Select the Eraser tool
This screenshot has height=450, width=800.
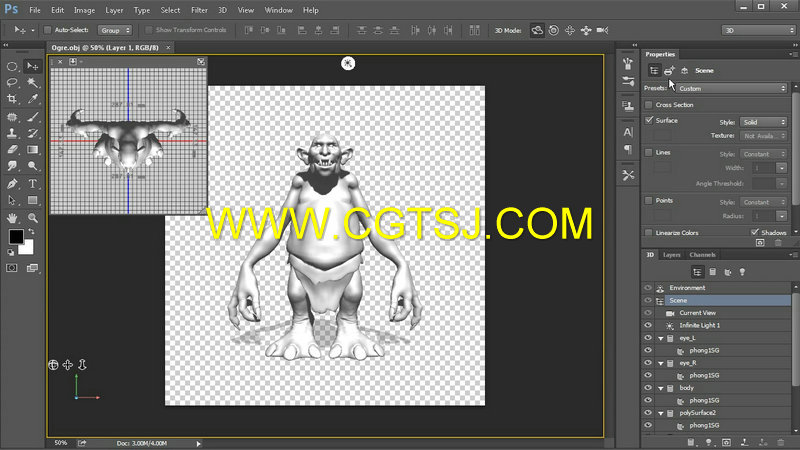point(12,149)
